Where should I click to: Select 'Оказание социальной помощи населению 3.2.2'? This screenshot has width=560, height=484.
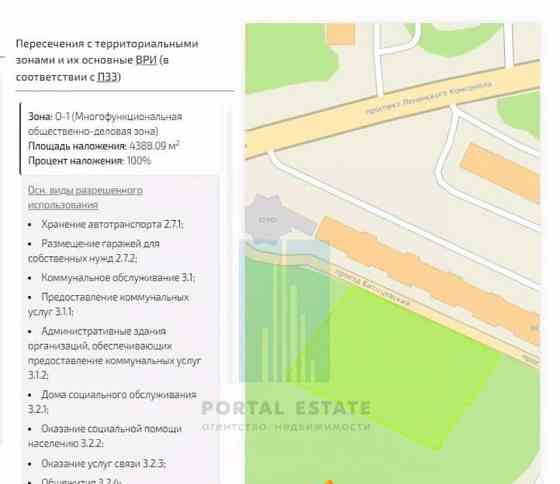(105, 436)
